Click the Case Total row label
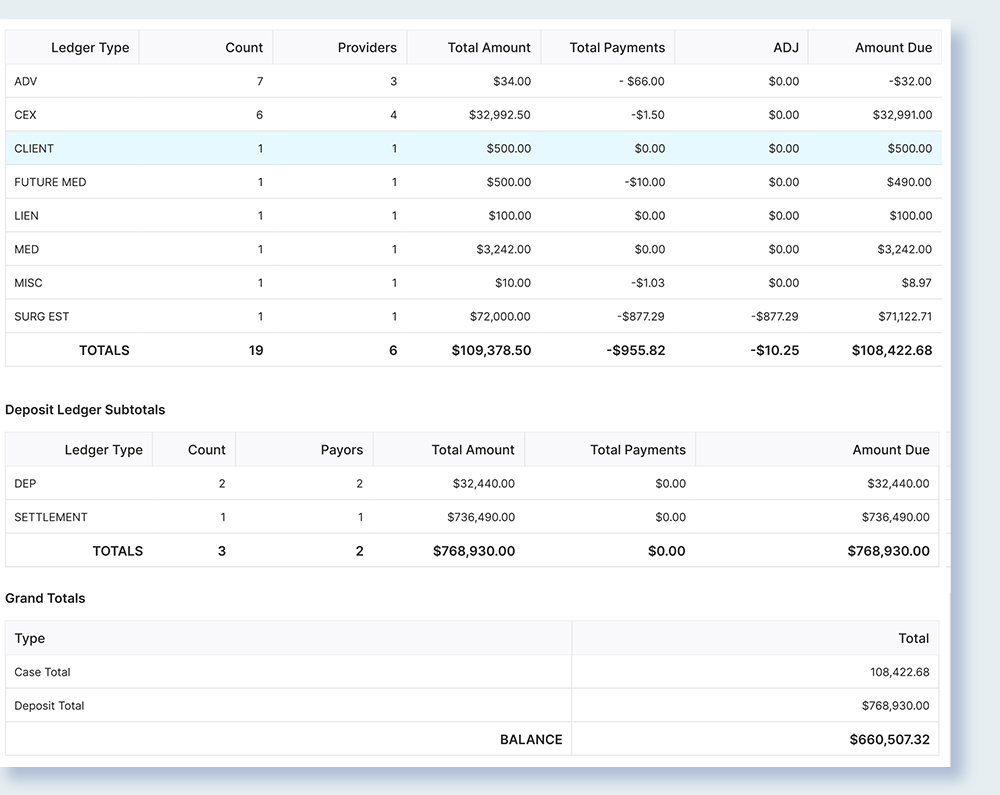 point(42,672)
